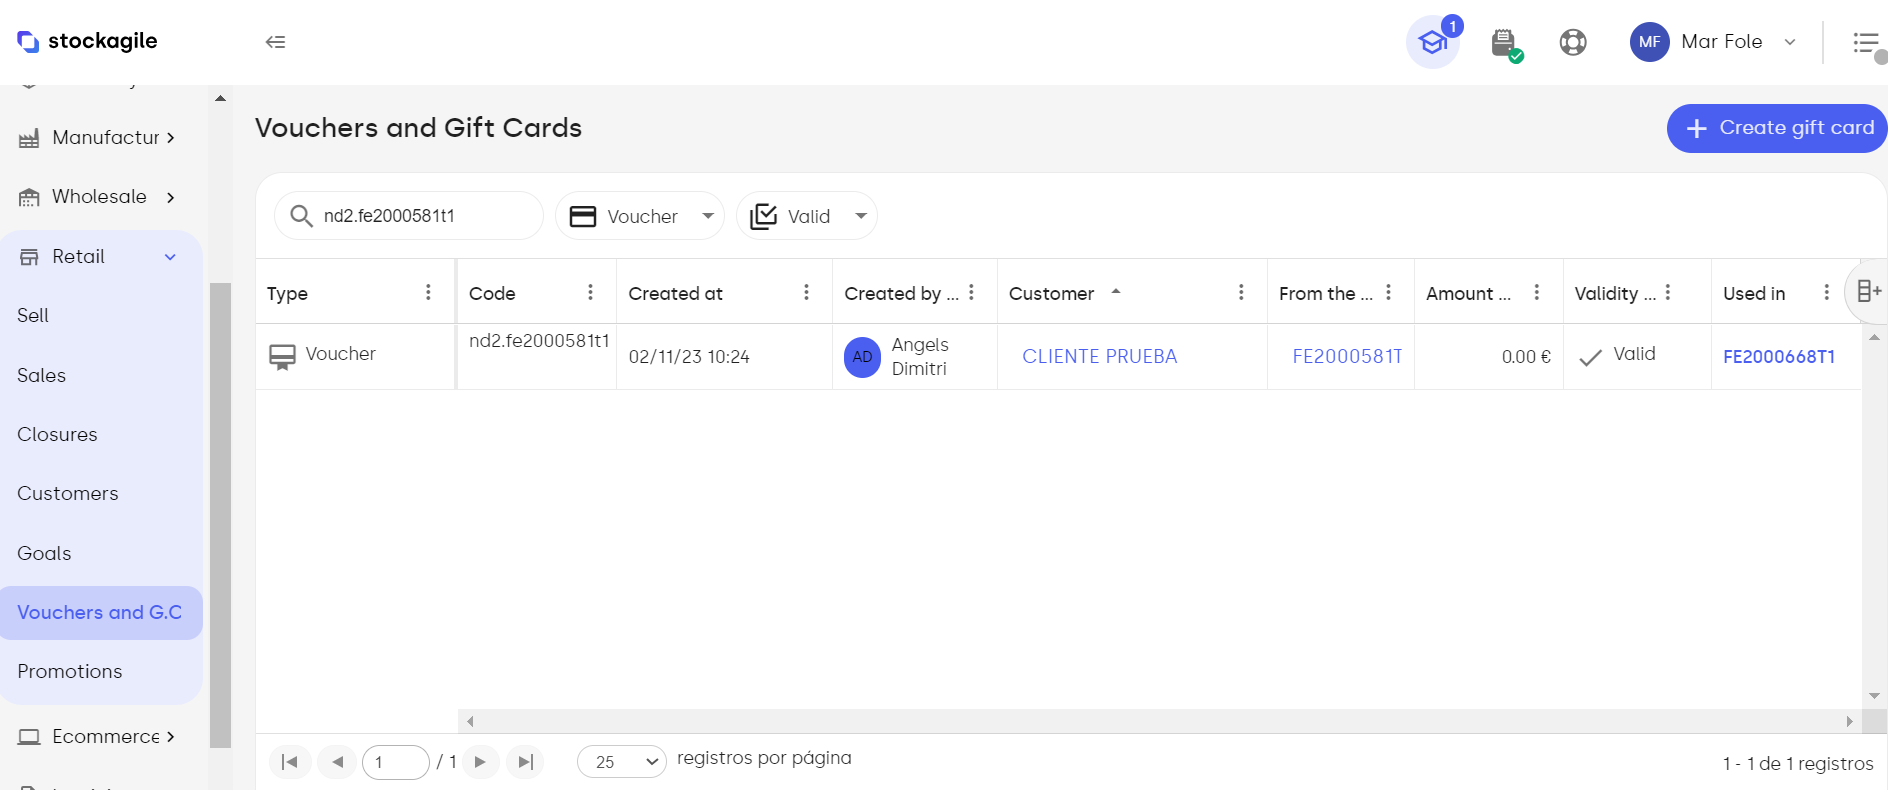The width and height of the screenshot is (1888, 790).
Task: Open the Created by column options menu
Action: [971, 292]
